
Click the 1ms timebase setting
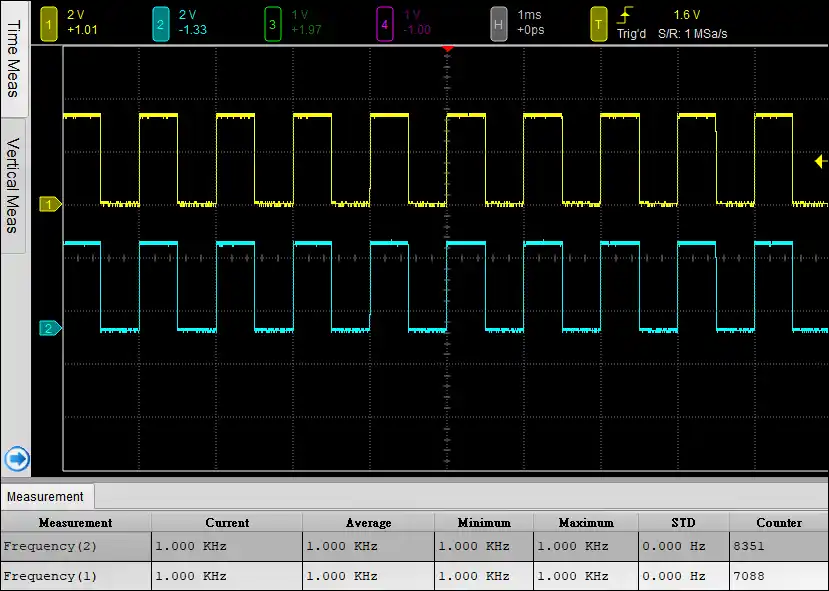530,15
